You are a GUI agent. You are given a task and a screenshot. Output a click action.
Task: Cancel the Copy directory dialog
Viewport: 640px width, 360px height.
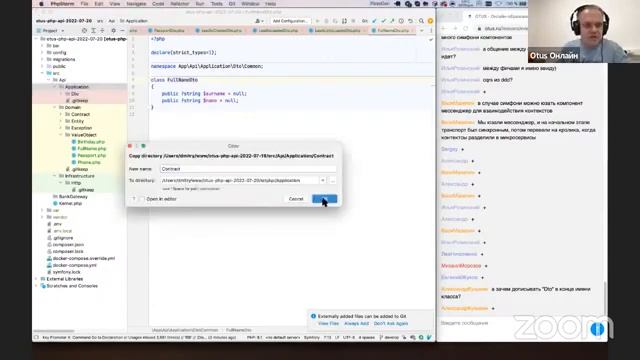coord(296,199)
